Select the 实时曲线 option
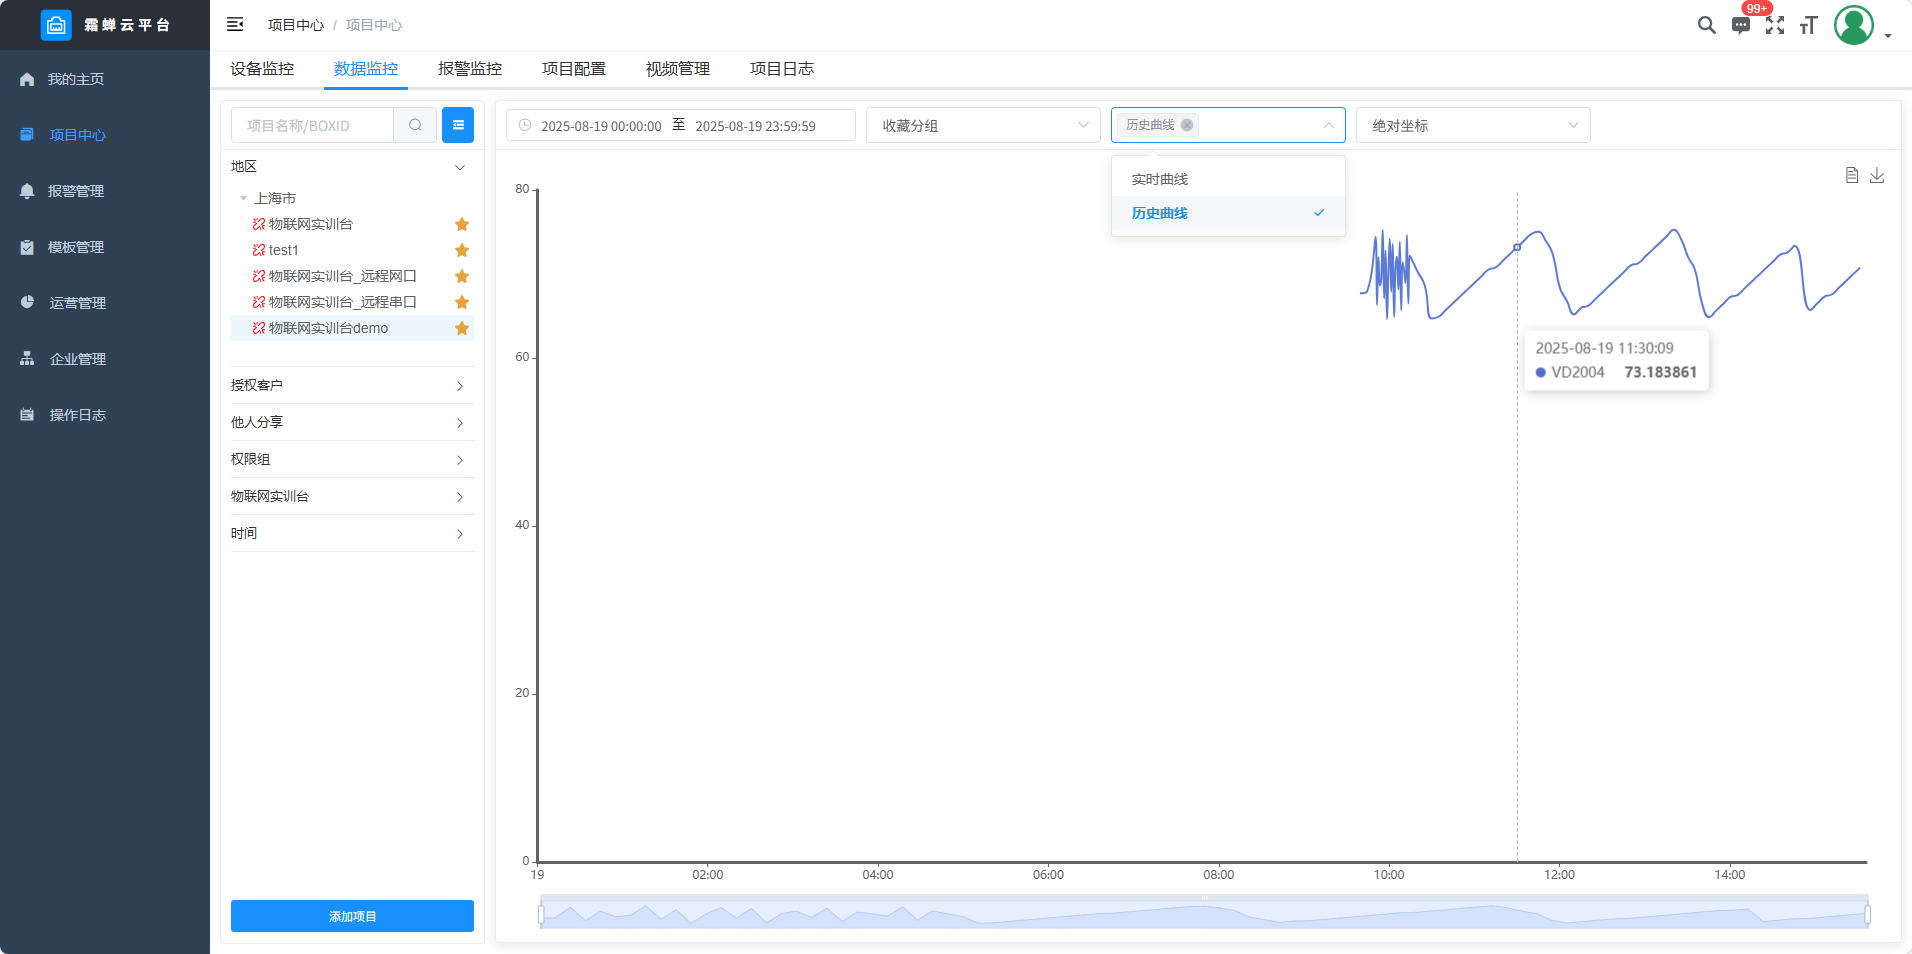The width and height of the screenshot is (1912, 954). coord(1160,179)
